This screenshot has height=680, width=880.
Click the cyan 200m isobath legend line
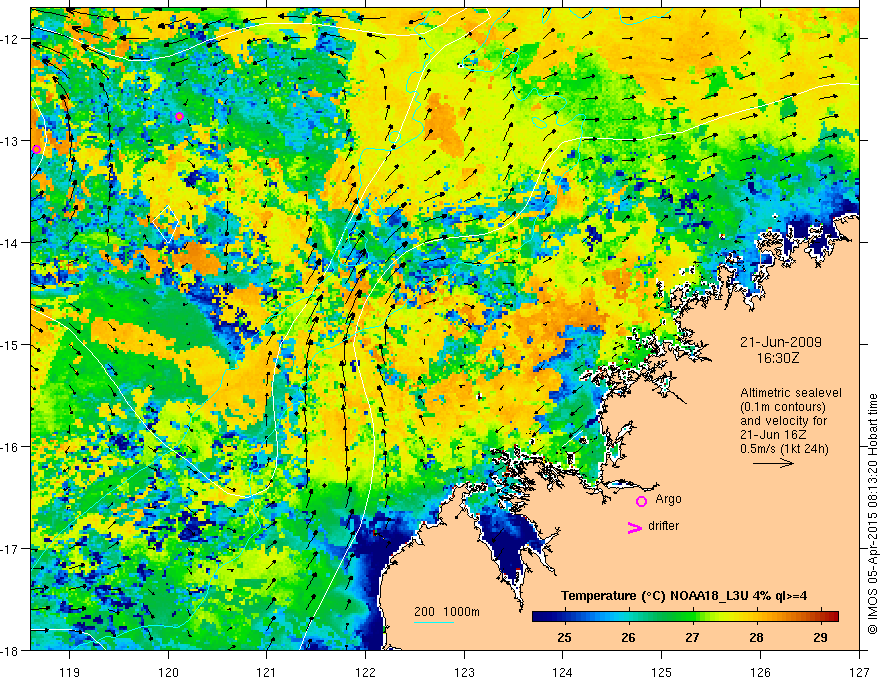click(433, 622)
